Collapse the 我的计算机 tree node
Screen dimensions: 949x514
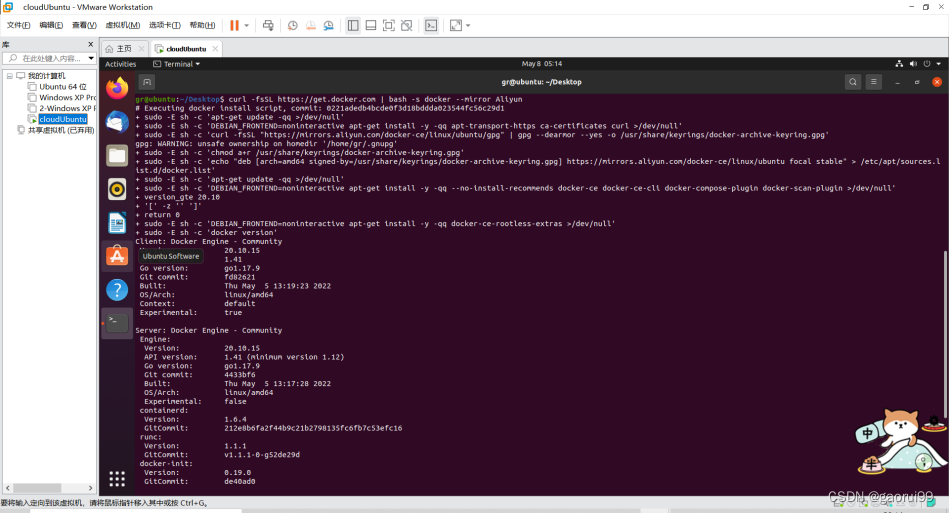point(10,76)
